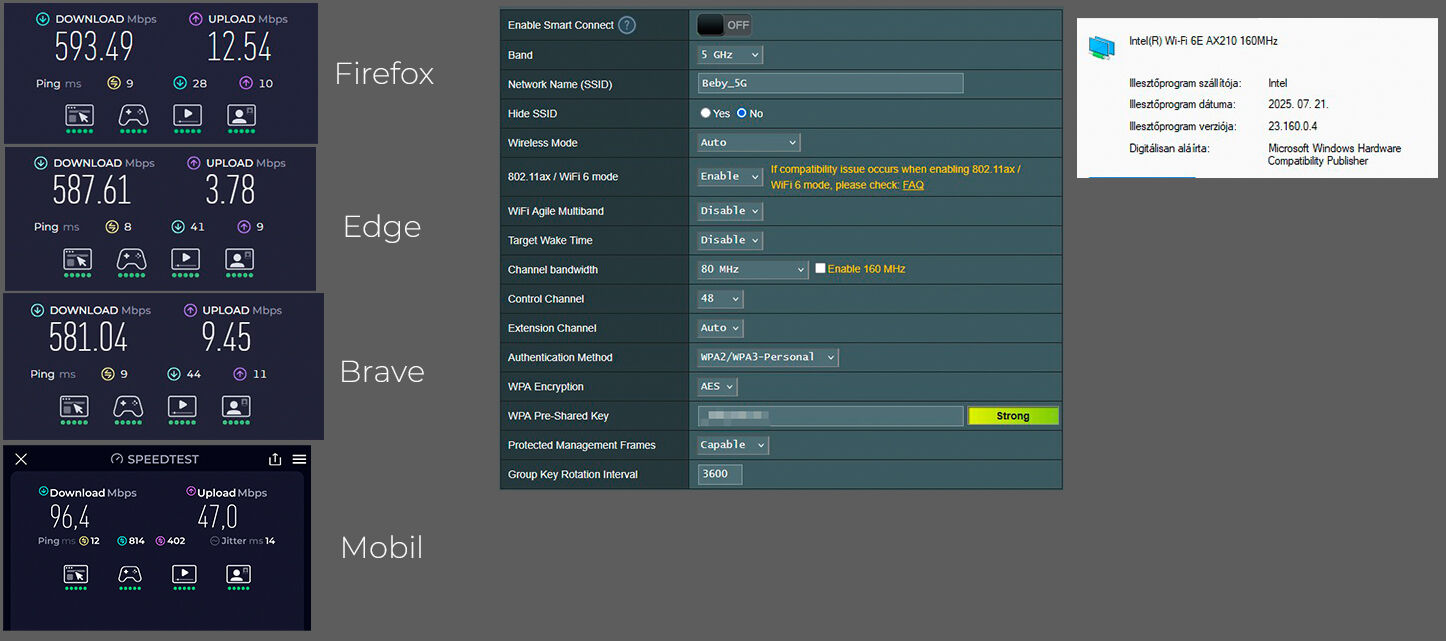The image size is (1446, 641).
Task: Click video streaming icon in Mobil speedtest
Action: coord(183,573)
